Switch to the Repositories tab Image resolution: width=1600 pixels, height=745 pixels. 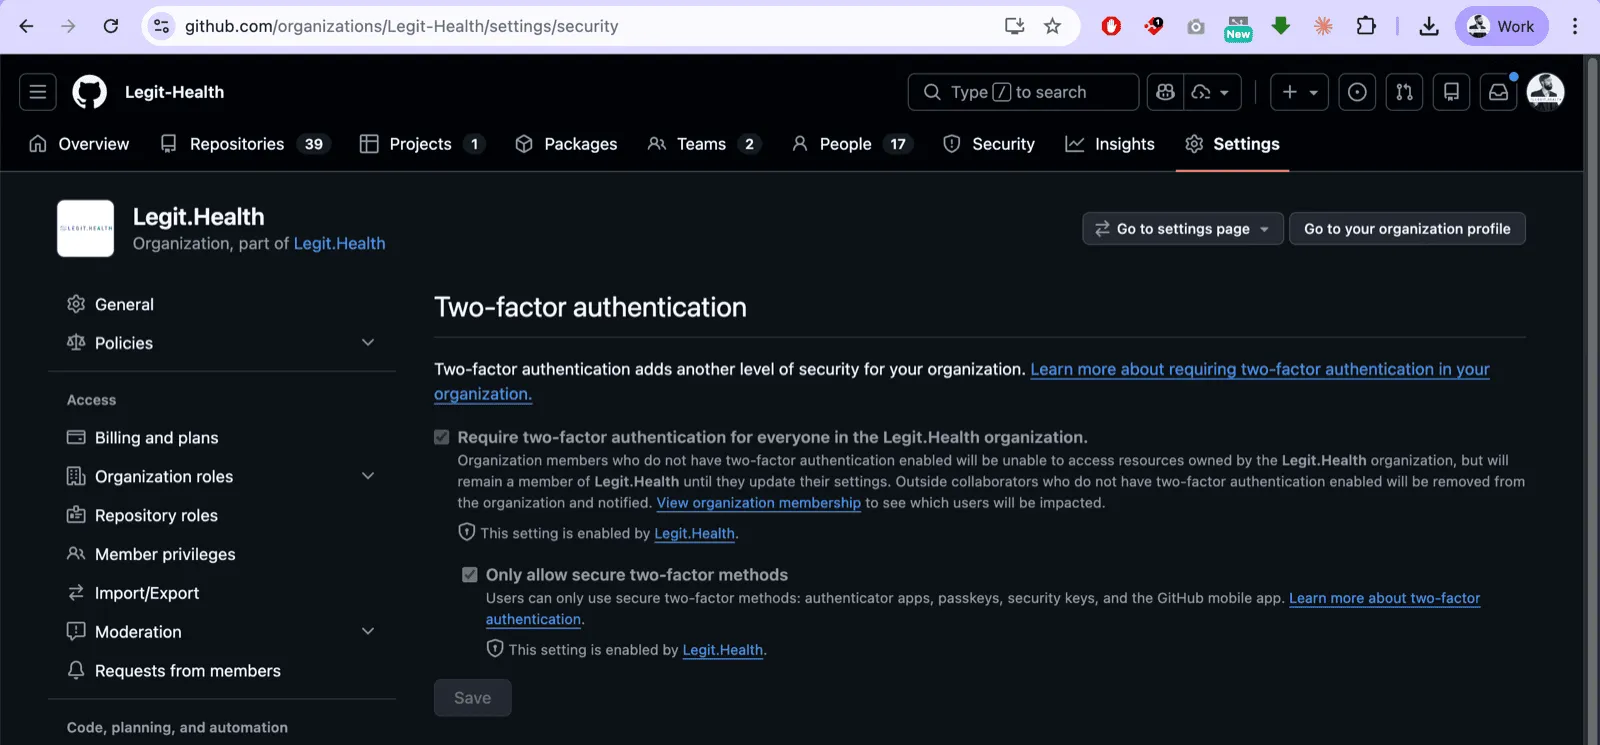click(x=246, y=144)
